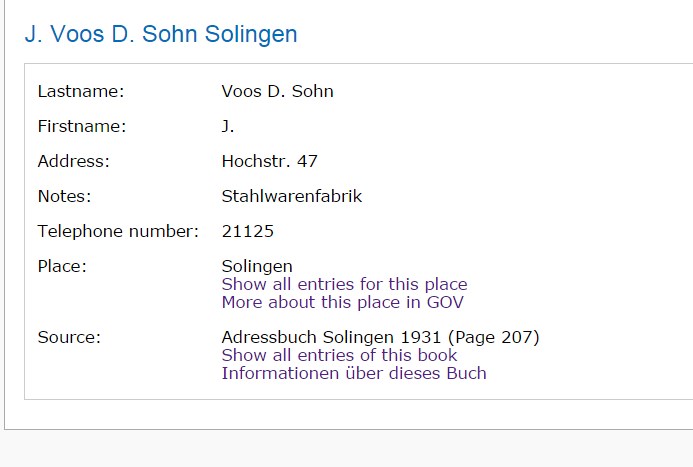Click the notes value "Stahlwarenfabrik"

pyautogui.click(x=291, y=196)
